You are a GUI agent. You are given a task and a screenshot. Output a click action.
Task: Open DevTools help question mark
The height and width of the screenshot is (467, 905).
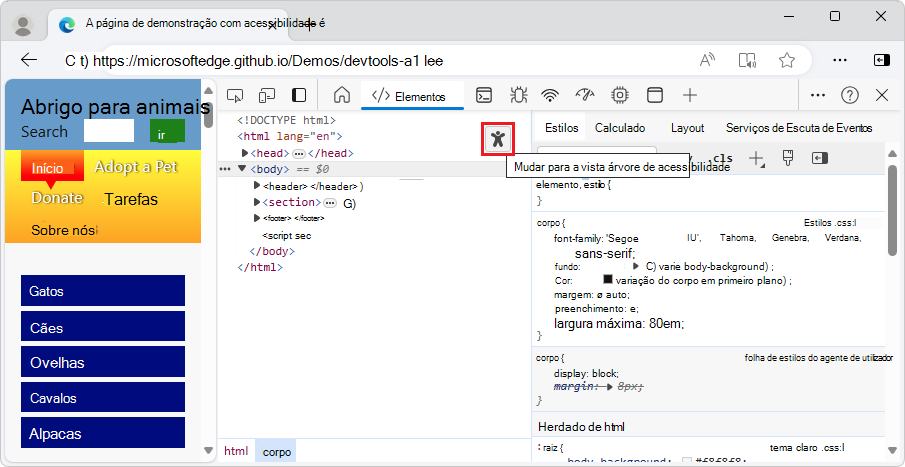(850, 95)
